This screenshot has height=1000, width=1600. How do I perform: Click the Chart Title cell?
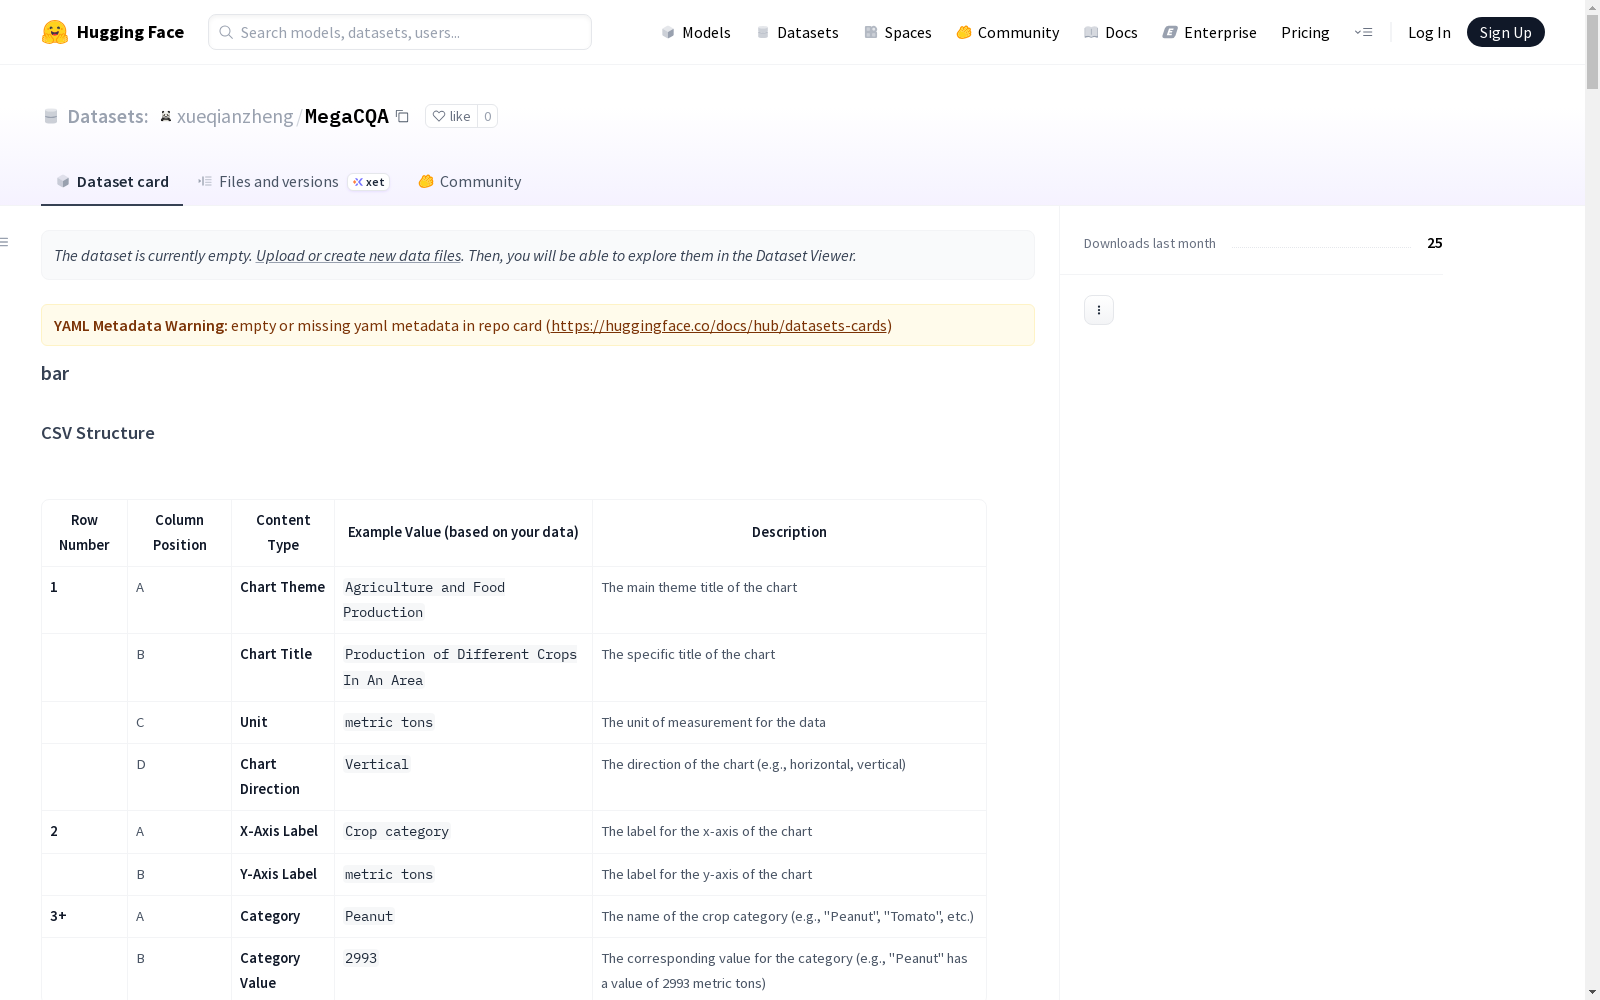click(283, 667)
